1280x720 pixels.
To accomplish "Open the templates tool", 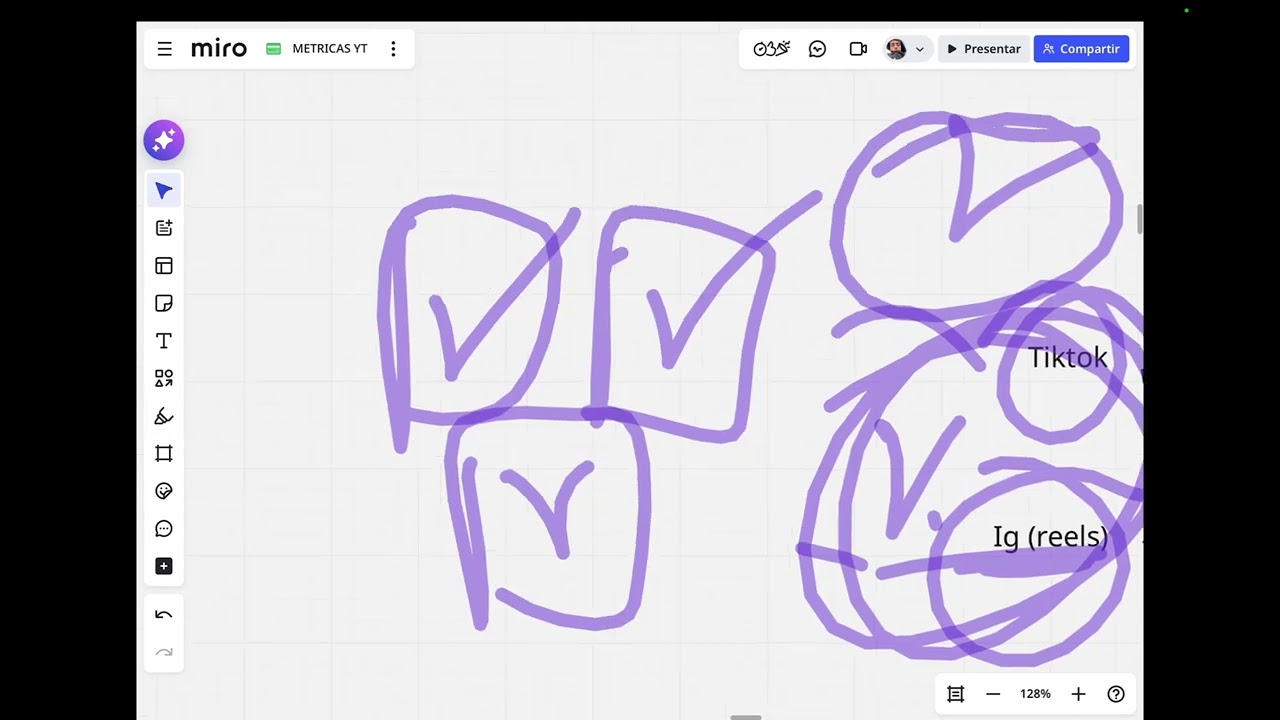I will [164, 228].
